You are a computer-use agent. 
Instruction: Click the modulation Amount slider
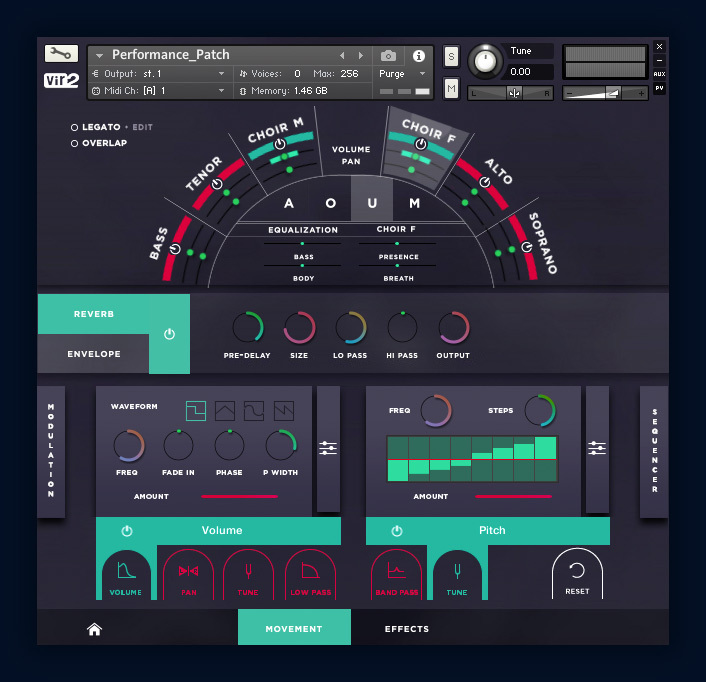click(238, 496)
